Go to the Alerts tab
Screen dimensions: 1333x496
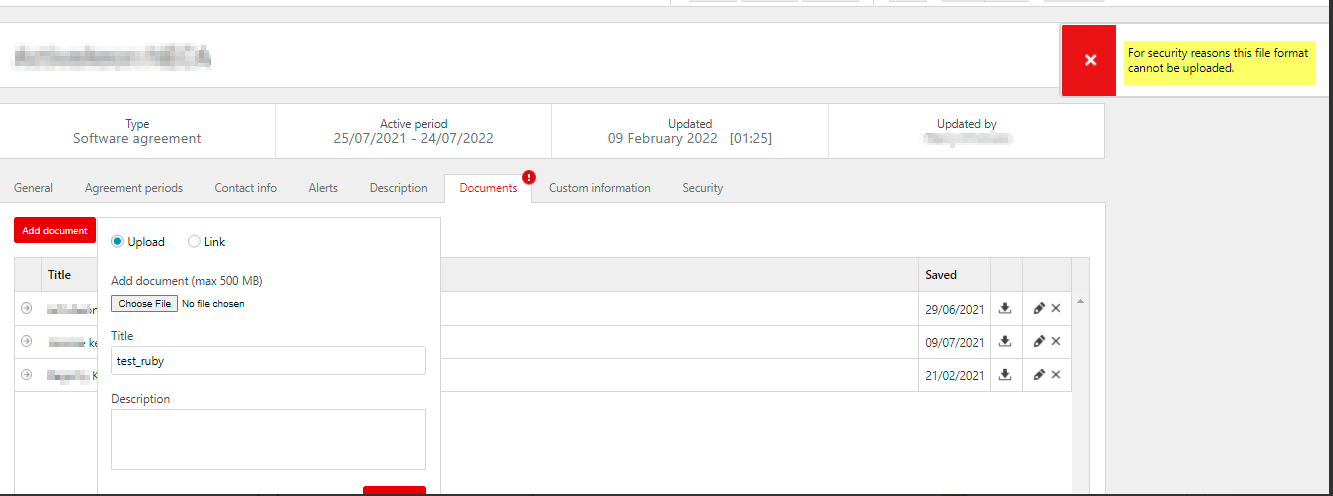[x=323, y=188]
